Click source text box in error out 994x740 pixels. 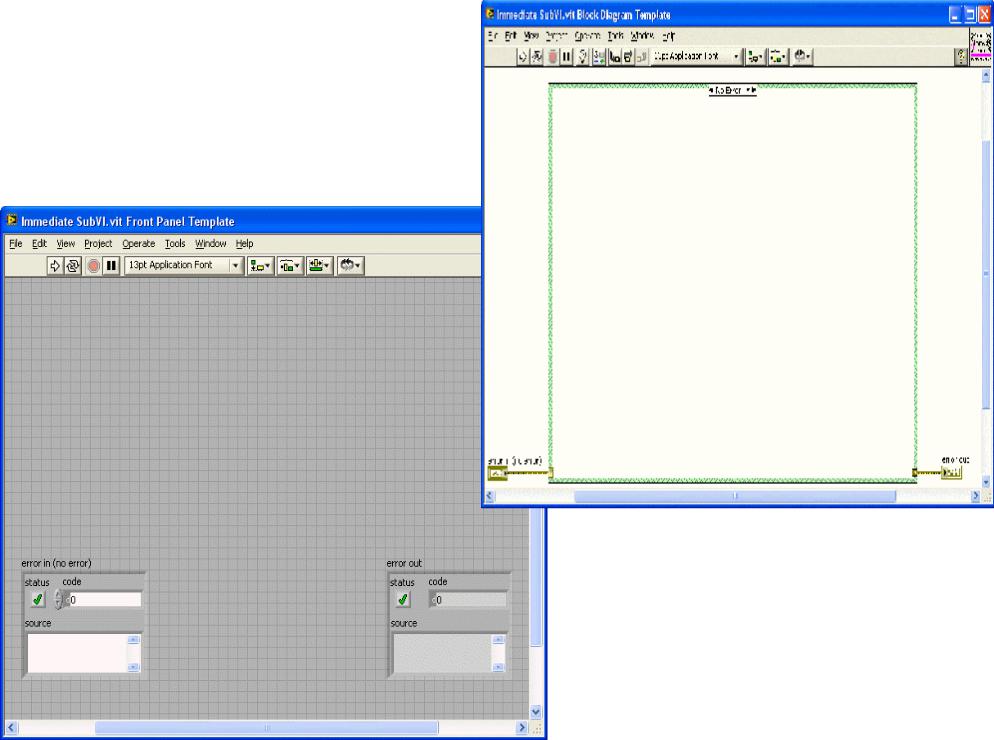click(442, 653)
